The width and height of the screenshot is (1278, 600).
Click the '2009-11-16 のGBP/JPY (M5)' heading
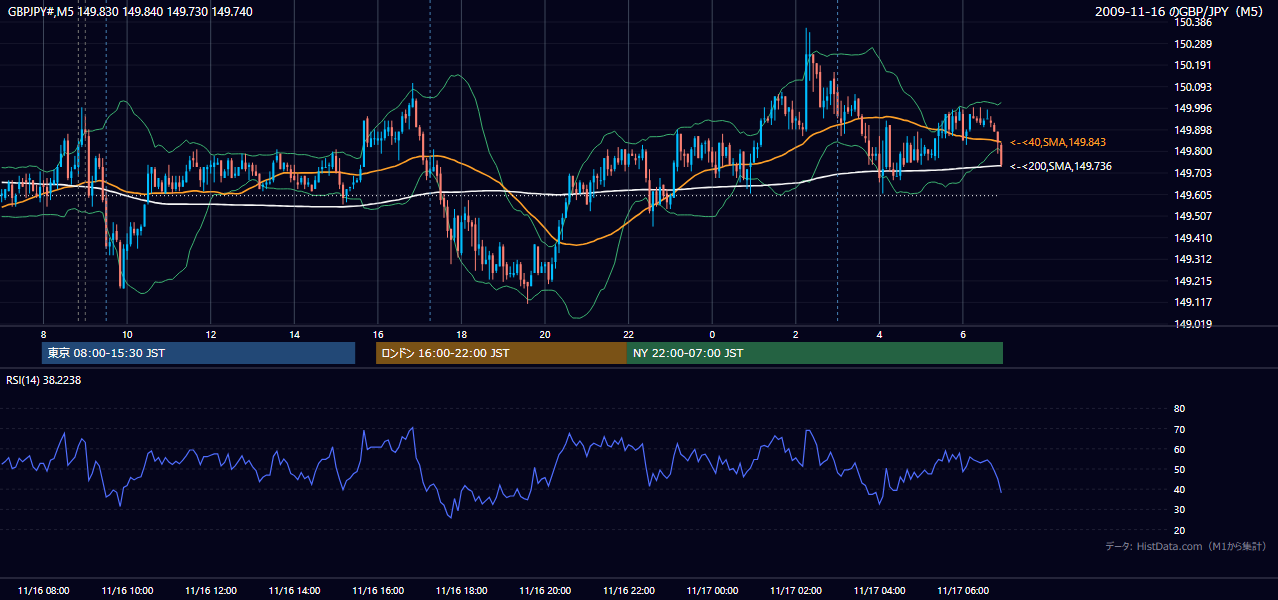(x=1180, y=11)
